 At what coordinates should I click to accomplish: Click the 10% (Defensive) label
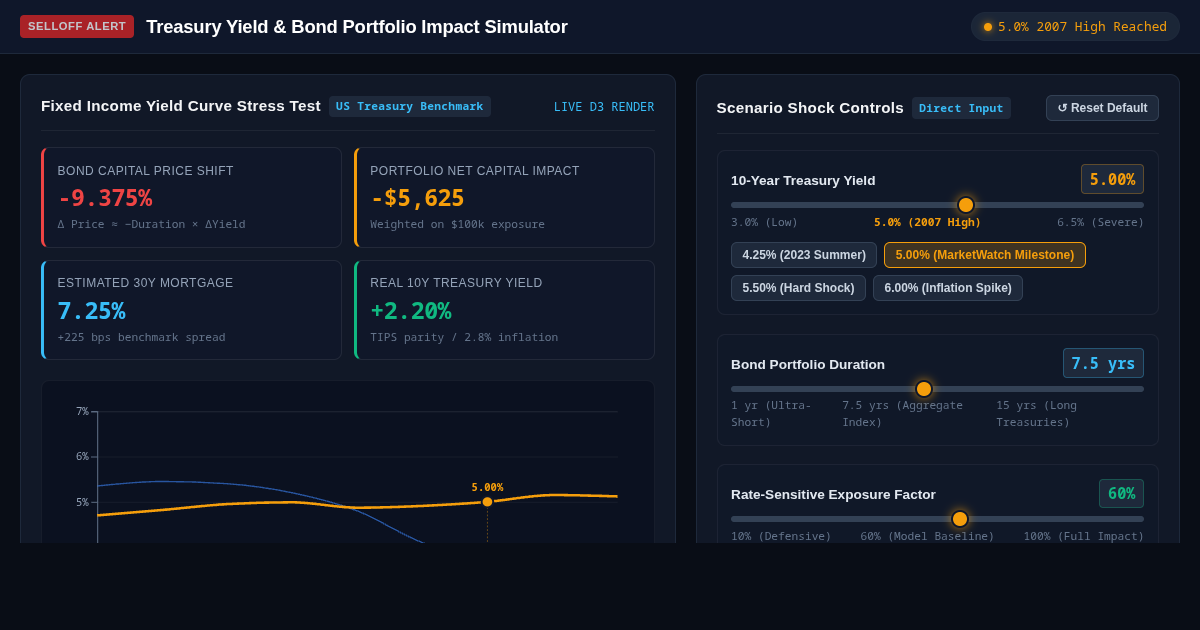[x=781, y=536]
